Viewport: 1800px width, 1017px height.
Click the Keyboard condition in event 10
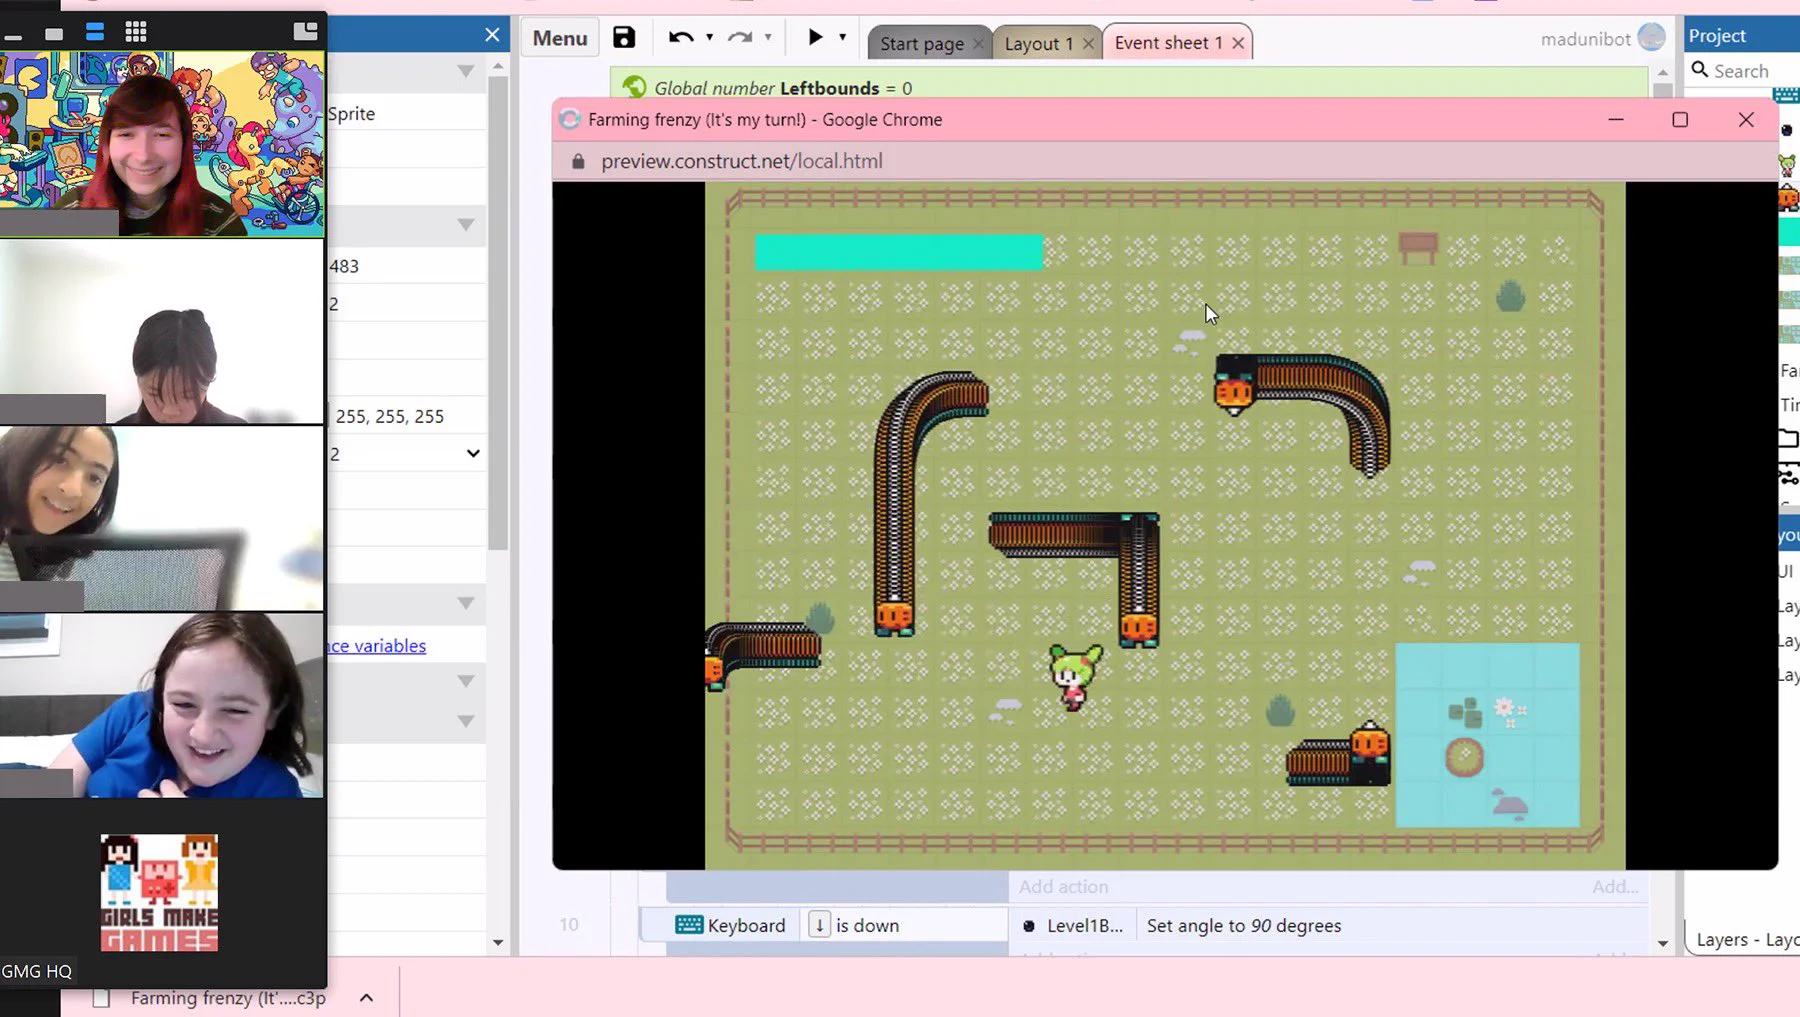coord(824,925)
